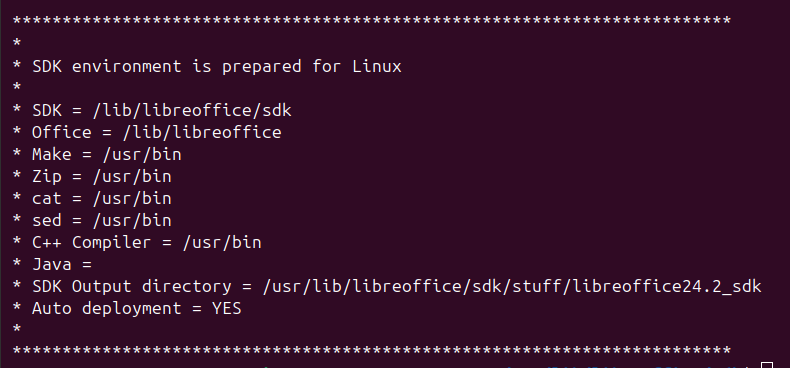Click the Office path /lib/libreoffice
The width and height of the screenshot is (790, 368).
[202, 133]
